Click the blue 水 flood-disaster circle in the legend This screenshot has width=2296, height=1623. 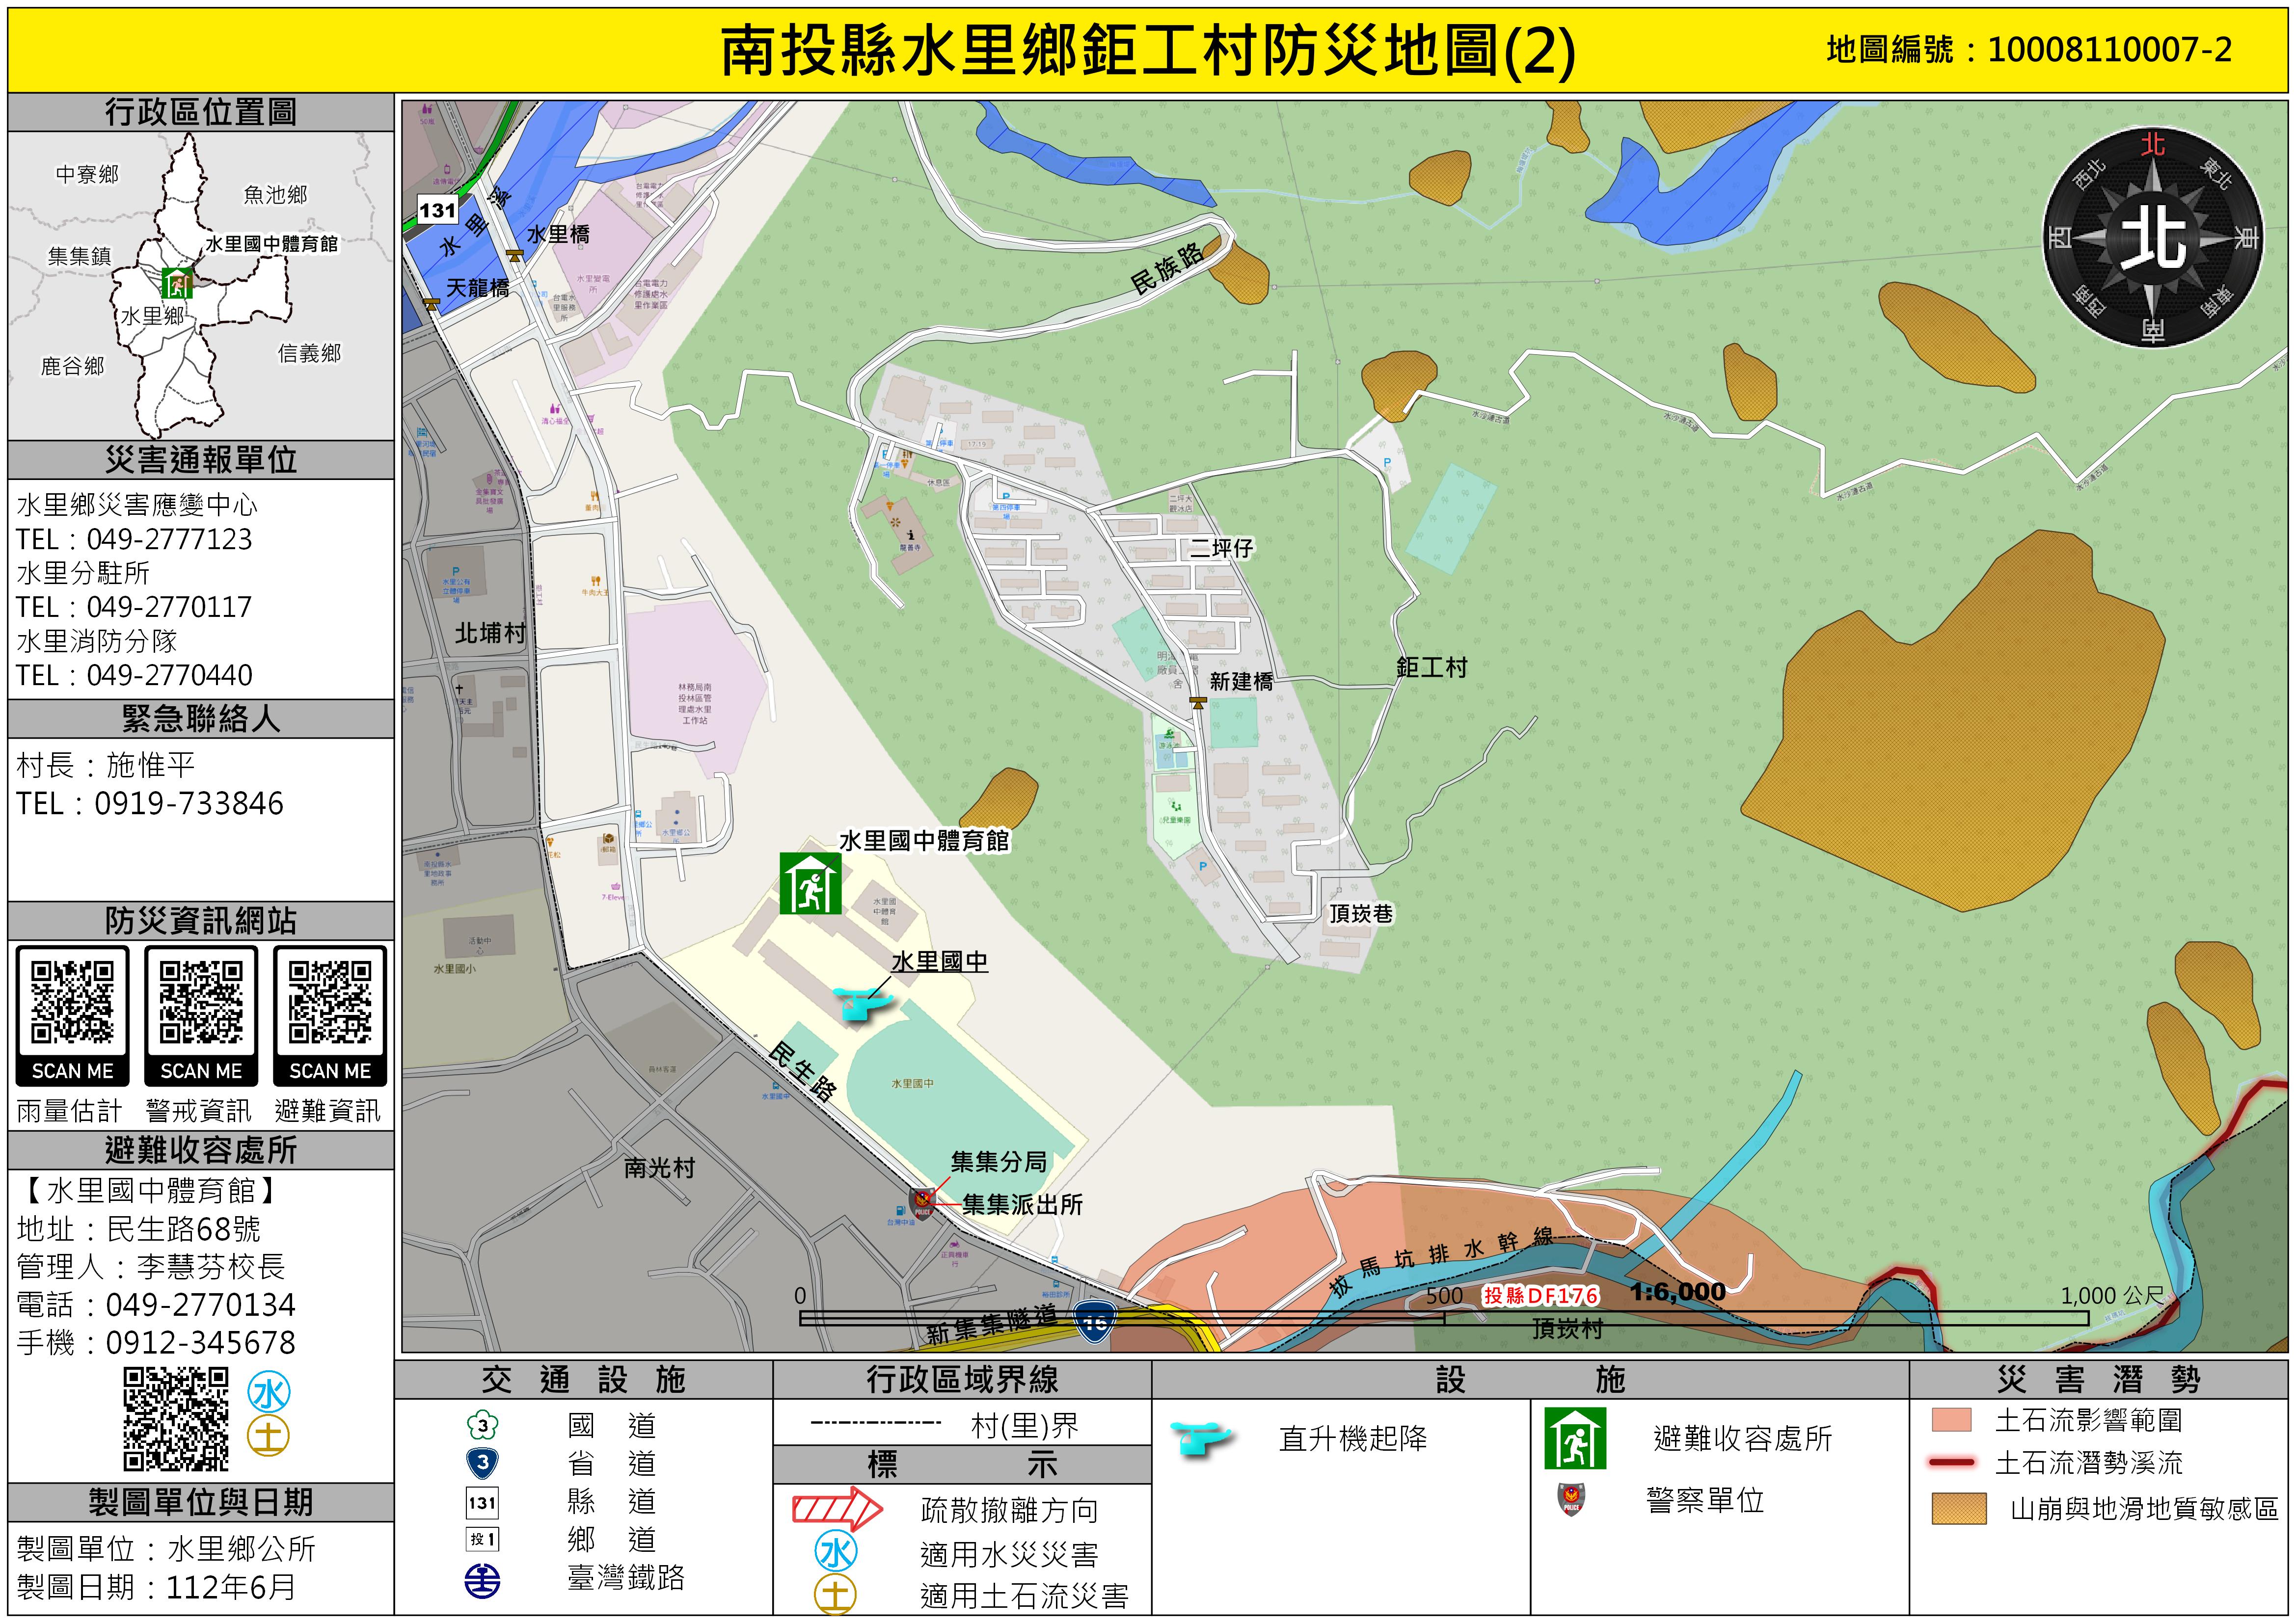click(836, 1552)
